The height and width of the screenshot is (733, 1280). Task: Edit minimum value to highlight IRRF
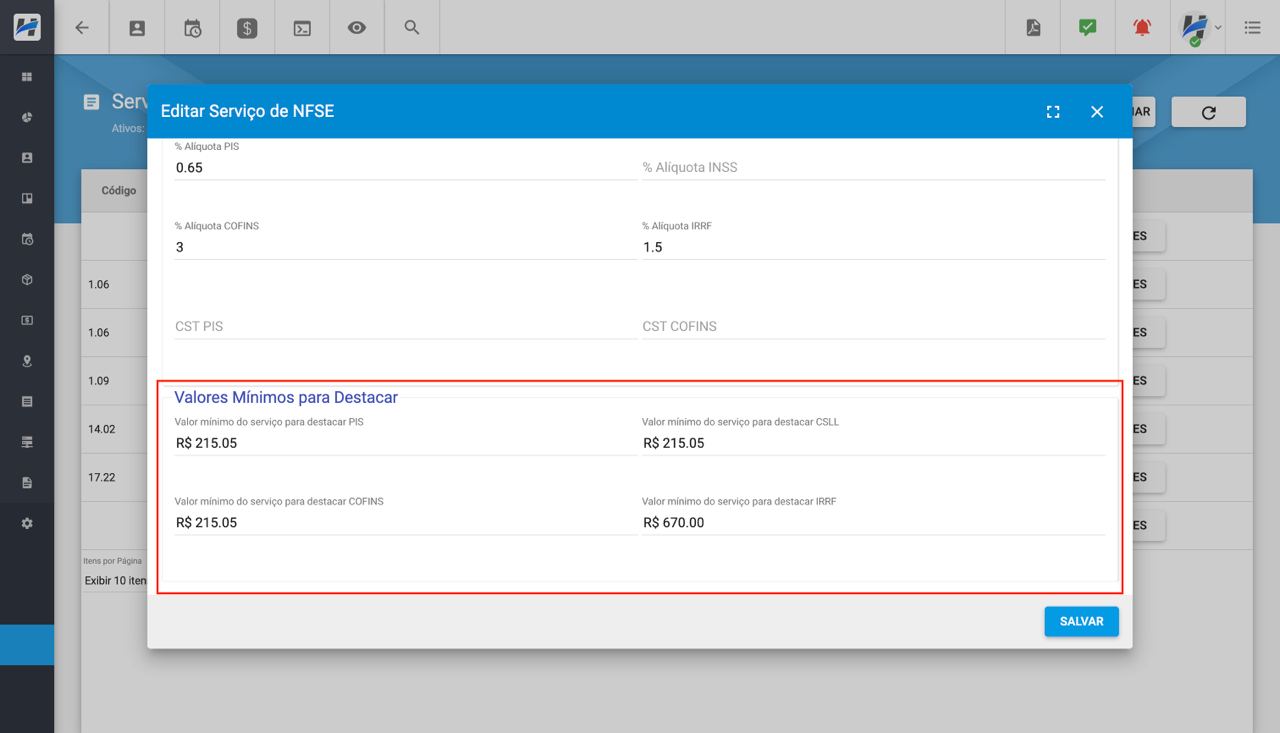point(873,522)
